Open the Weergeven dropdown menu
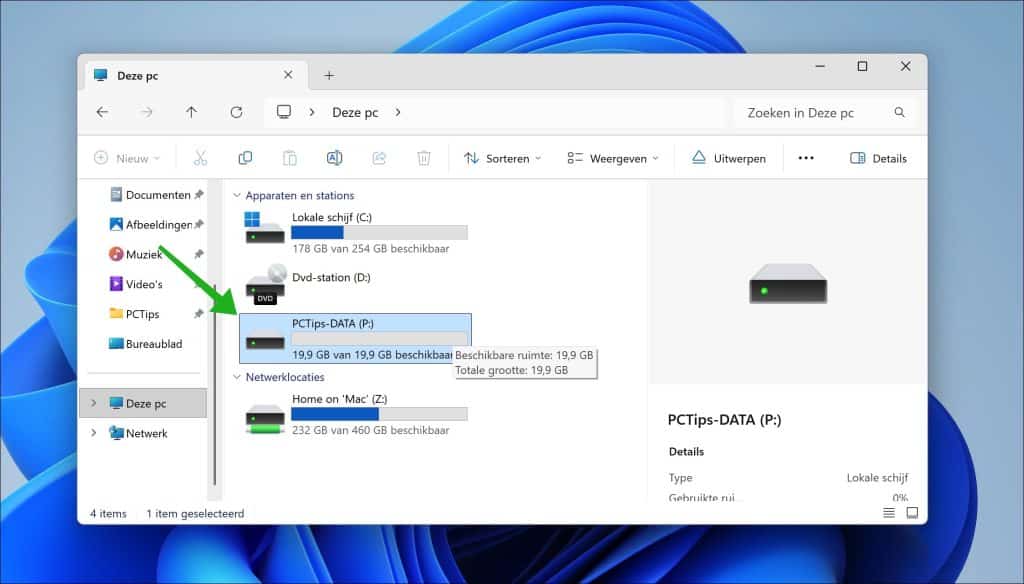This screenshot has height=584, width=1024. 613,158
